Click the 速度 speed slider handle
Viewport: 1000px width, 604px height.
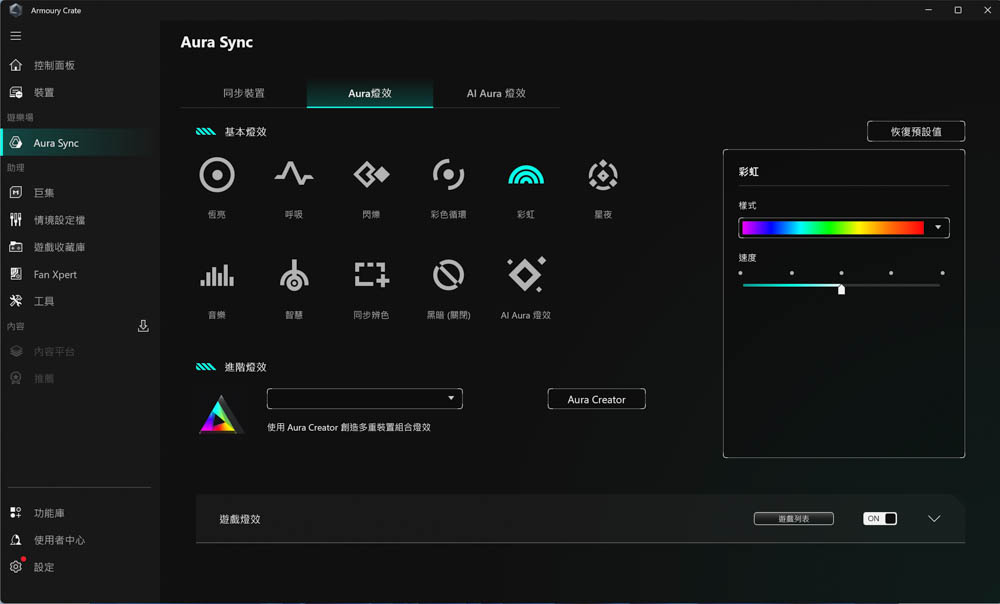(841, 289)
